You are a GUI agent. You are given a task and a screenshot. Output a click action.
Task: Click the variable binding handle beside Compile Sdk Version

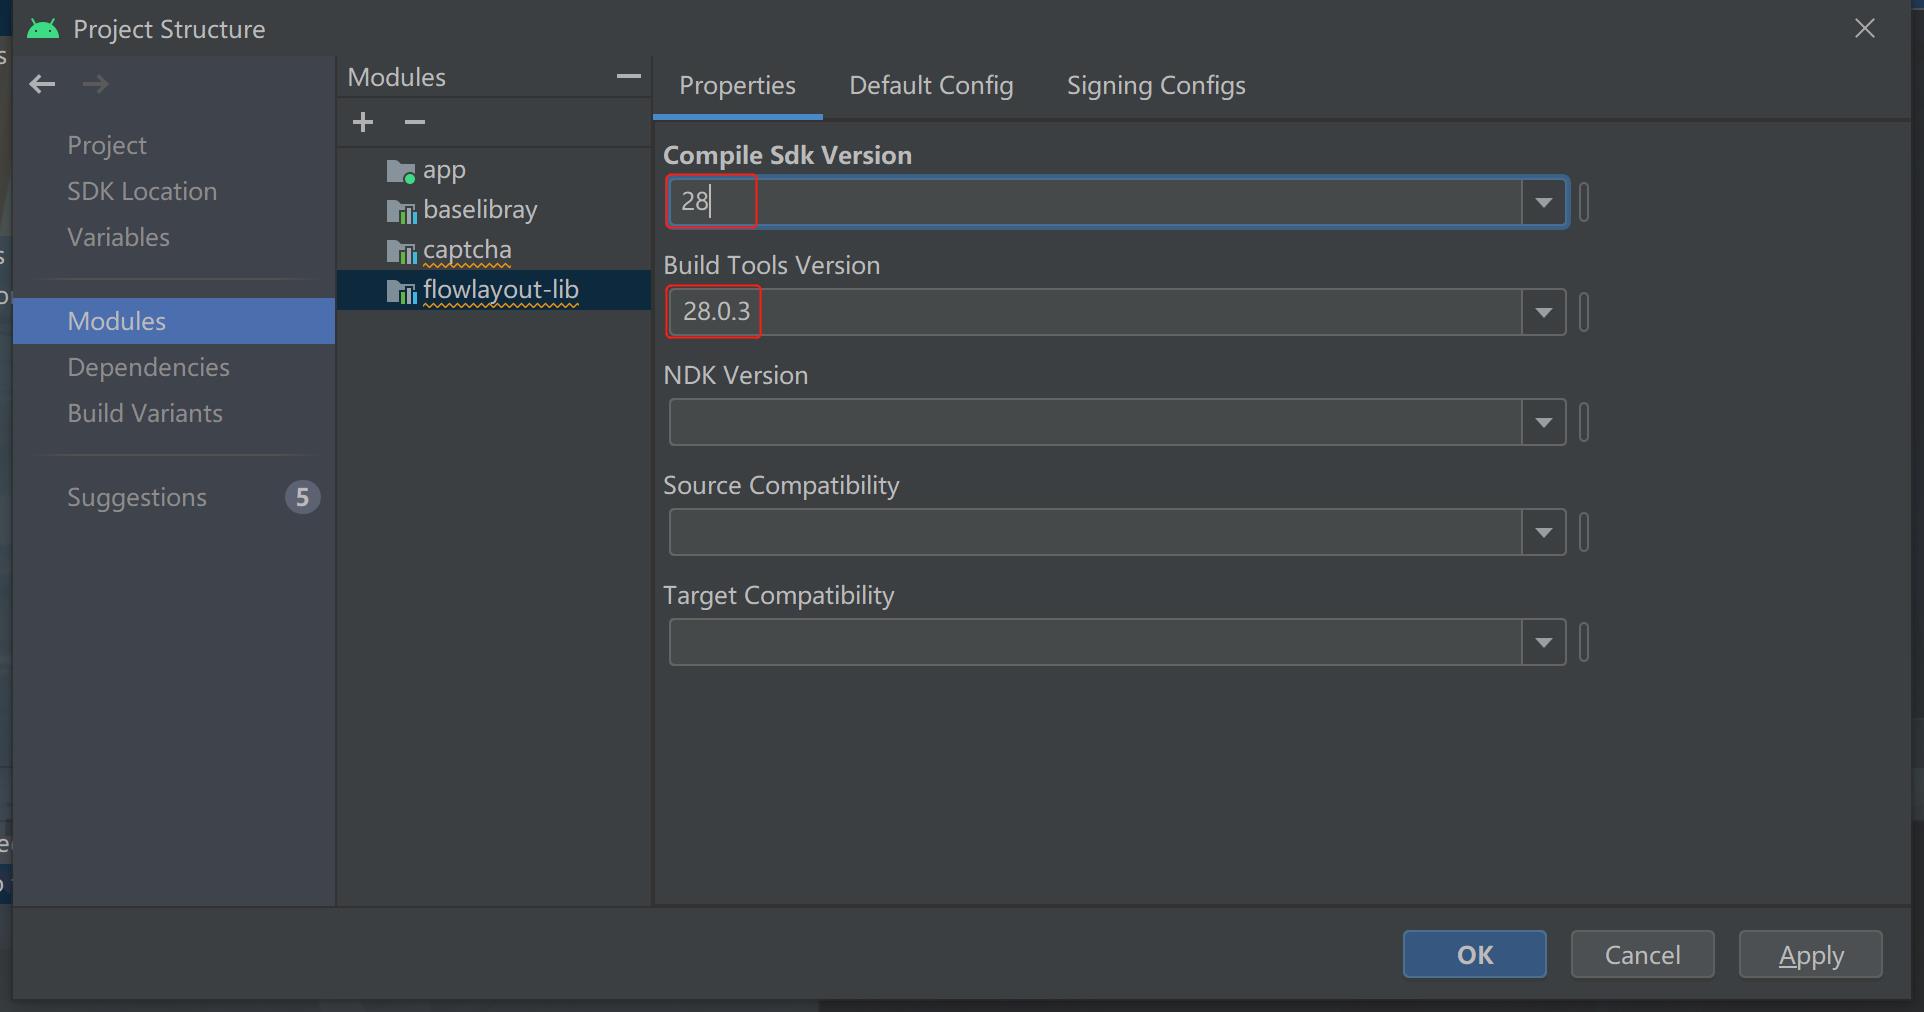1584,203
